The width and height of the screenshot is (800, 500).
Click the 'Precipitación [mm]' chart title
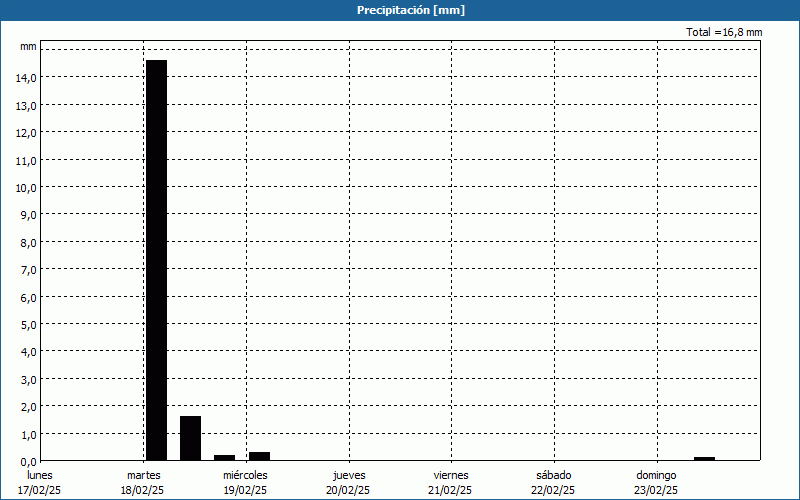(411, 10)
